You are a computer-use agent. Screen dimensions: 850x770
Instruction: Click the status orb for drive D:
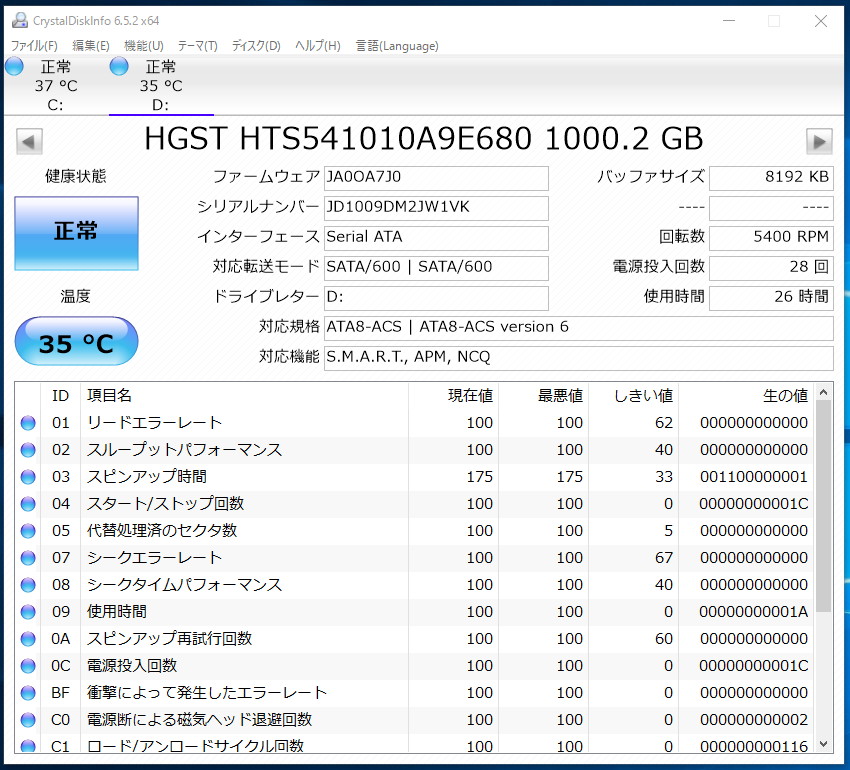pos(119,67)
